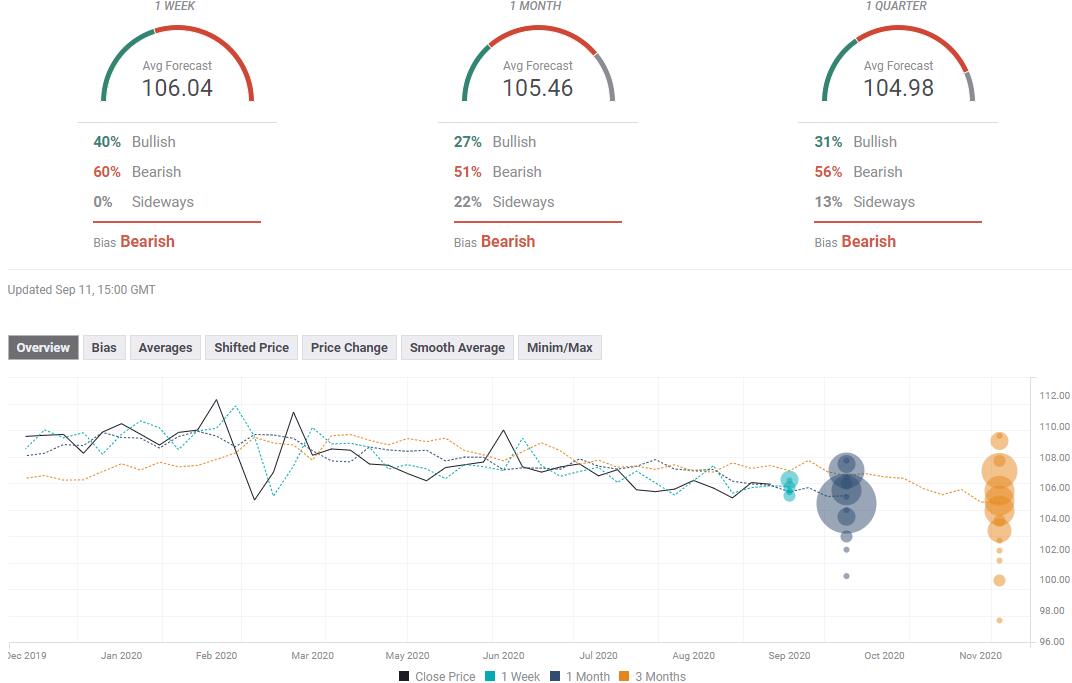Click the 22% Sideways value
This screenshot has height=683, width=1072.
[468, 202]
